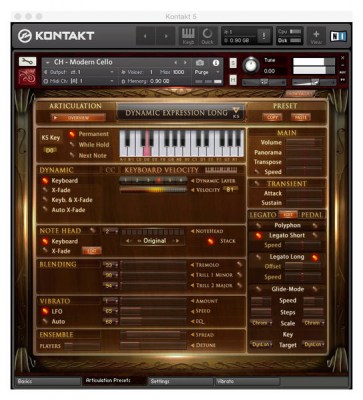363x400 pixels.
Task: Click the exclamation panic button
Action: pyautogui.click(x=264, y=36)
